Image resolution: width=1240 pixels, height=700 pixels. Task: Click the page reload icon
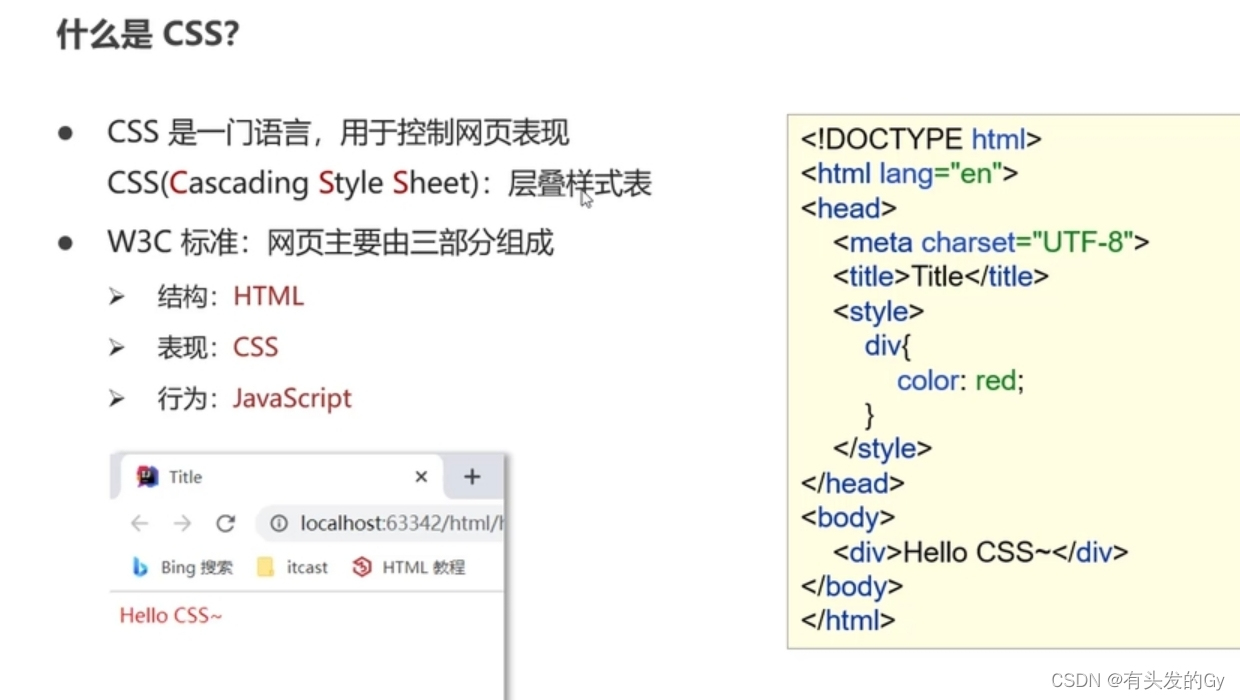226,523
